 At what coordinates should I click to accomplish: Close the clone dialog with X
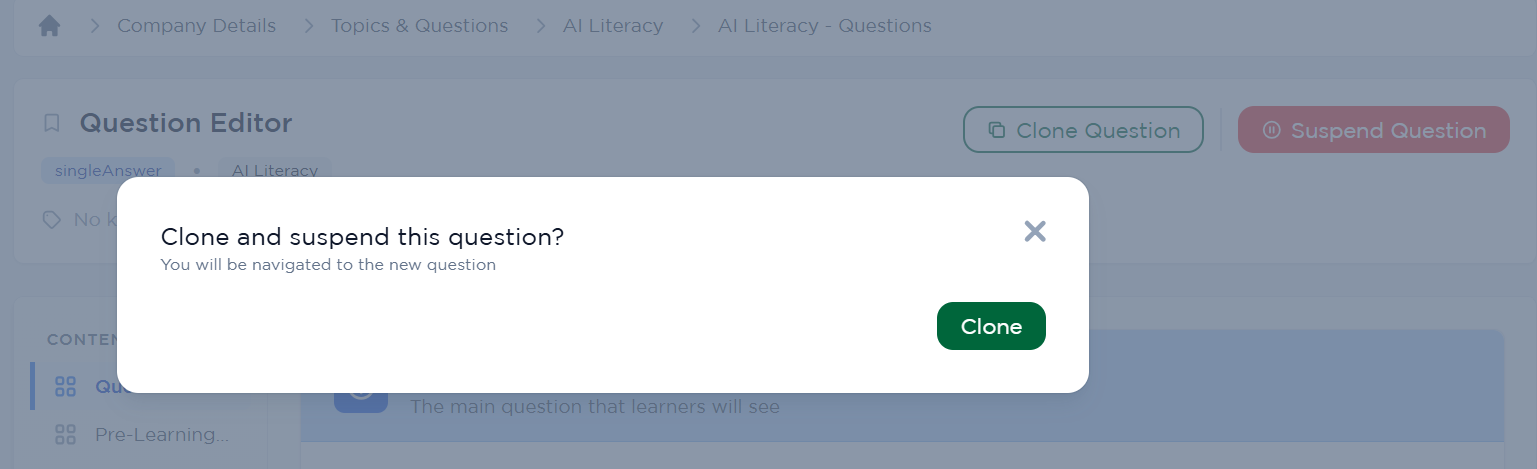[1035, 232]
